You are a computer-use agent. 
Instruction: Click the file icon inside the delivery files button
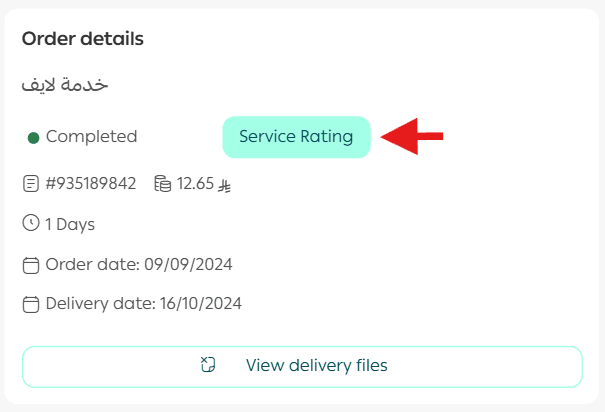[x=208, y=366]
